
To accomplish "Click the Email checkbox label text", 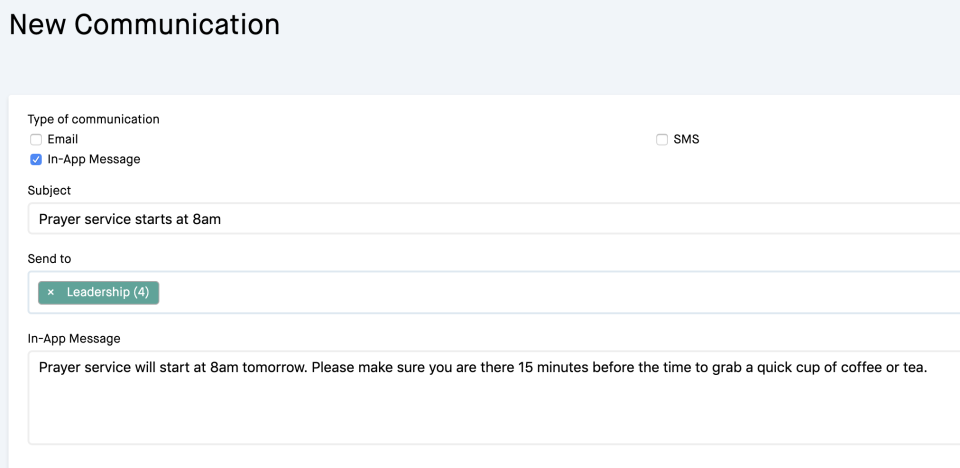I will pyautogui.click(x=62, y=139).
